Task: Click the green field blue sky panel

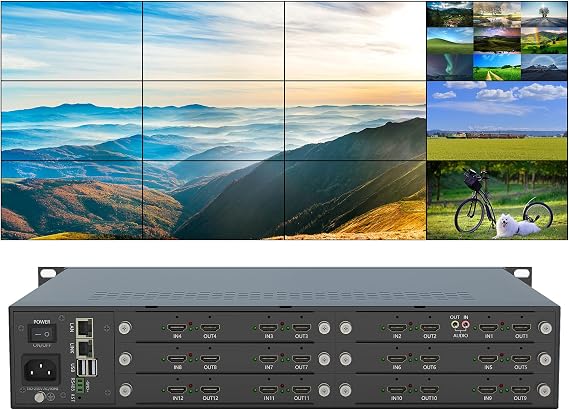Action: 497,120
